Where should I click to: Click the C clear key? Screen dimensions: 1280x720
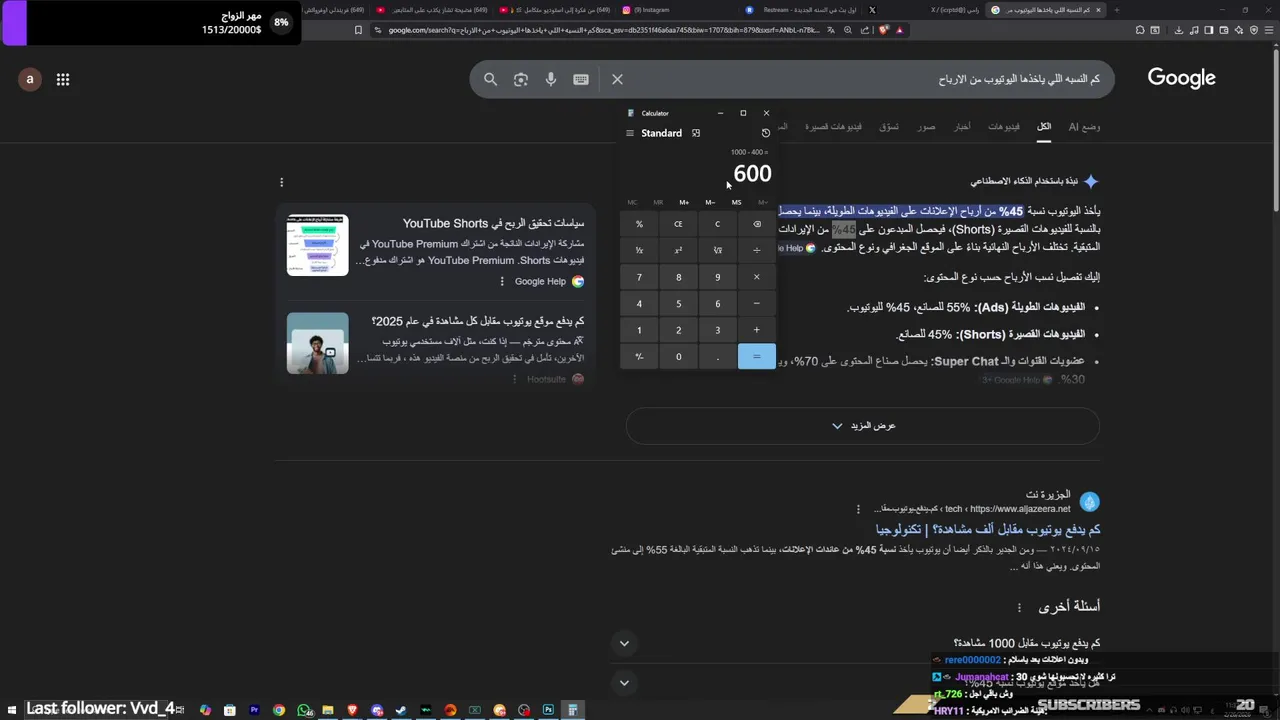click(717, 224)
